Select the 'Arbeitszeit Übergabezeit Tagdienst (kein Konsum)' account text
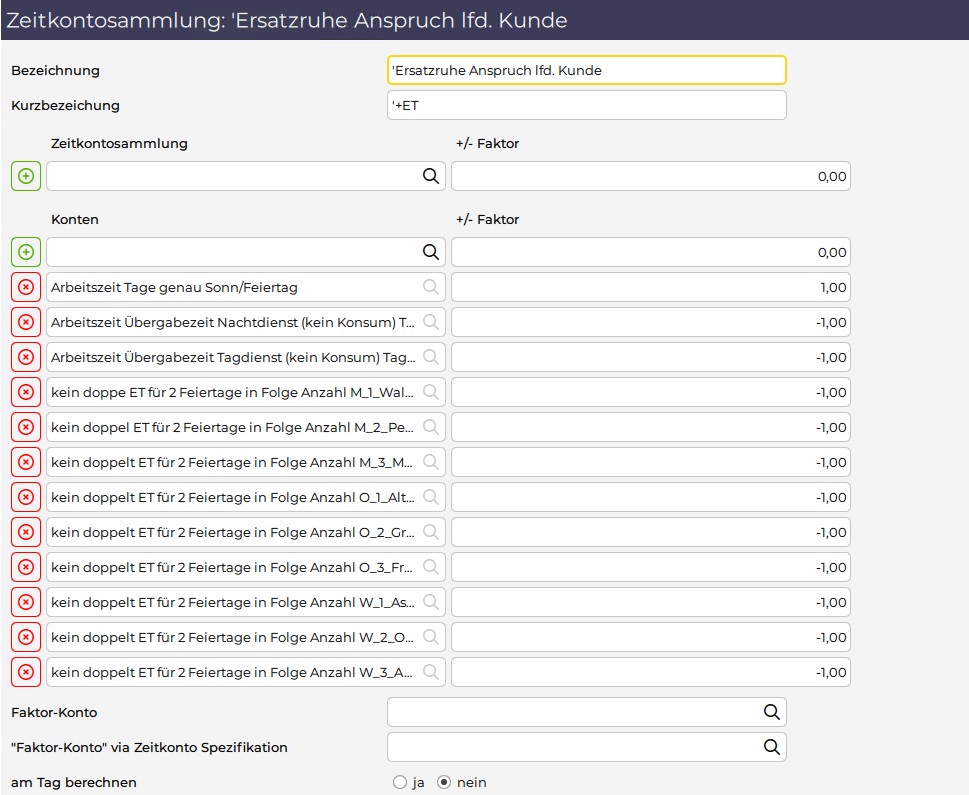This screenshot has height=795, width=969. click(x=233, y=357)
